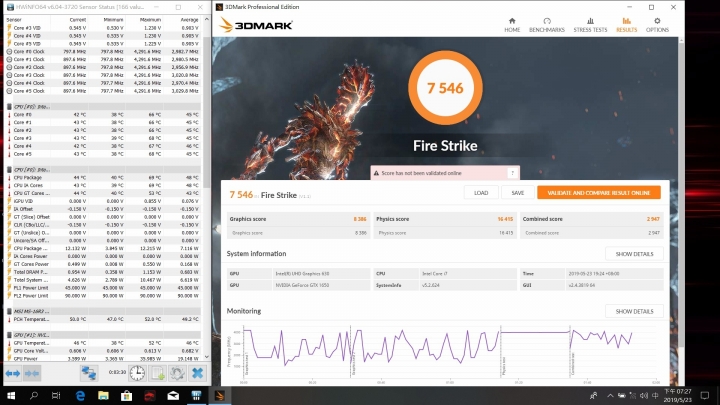Click the network icon in system tray
This screenshot has height=405, width=720.
[633, 395]
